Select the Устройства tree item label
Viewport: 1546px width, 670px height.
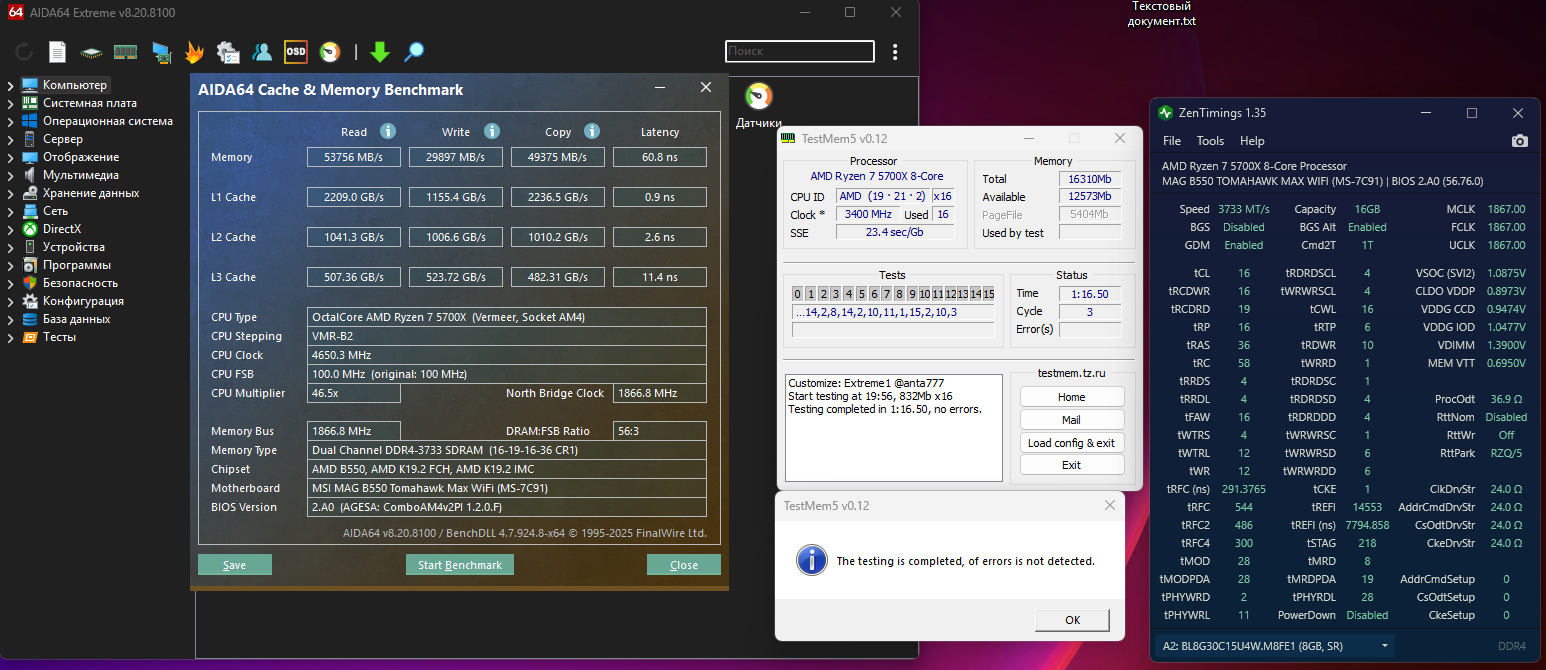tap(74, 247)
